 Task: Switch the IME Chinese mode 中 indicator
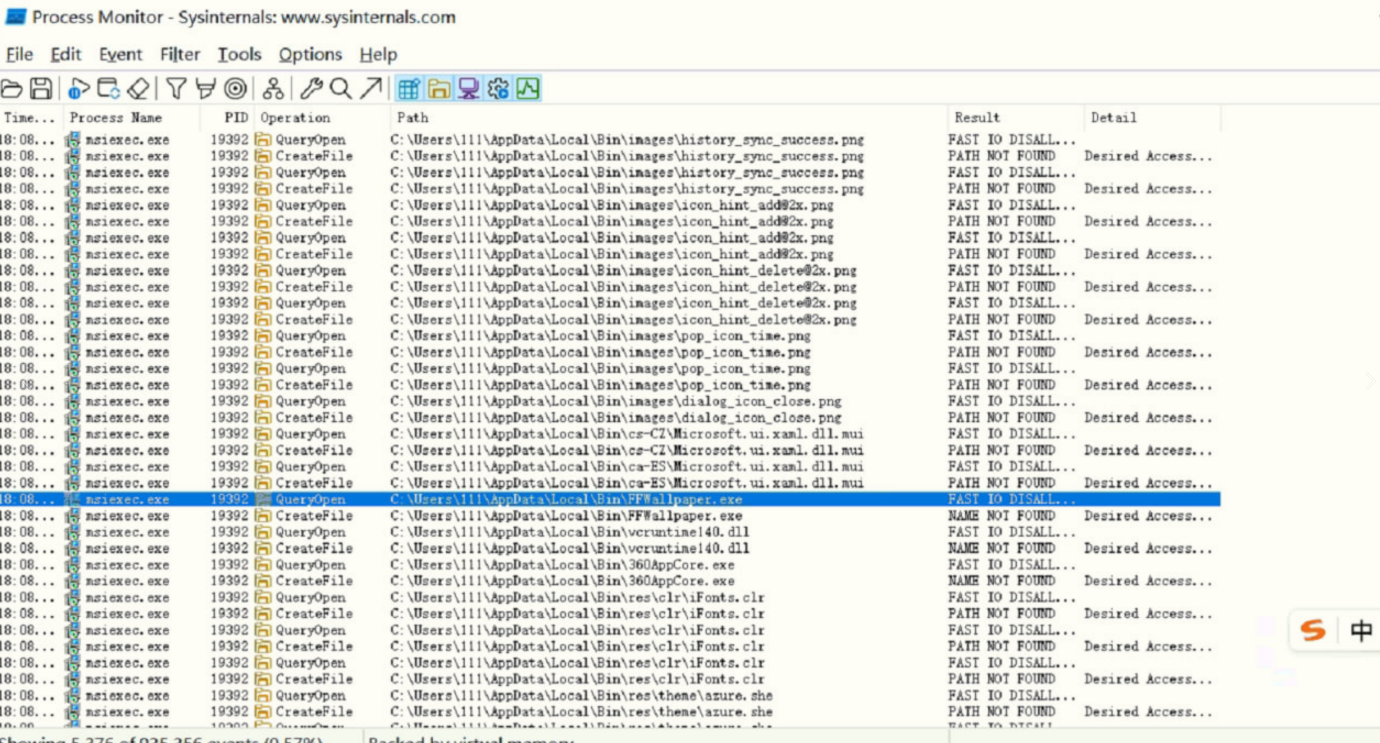pyautogui.click(x=1361, y=630)
